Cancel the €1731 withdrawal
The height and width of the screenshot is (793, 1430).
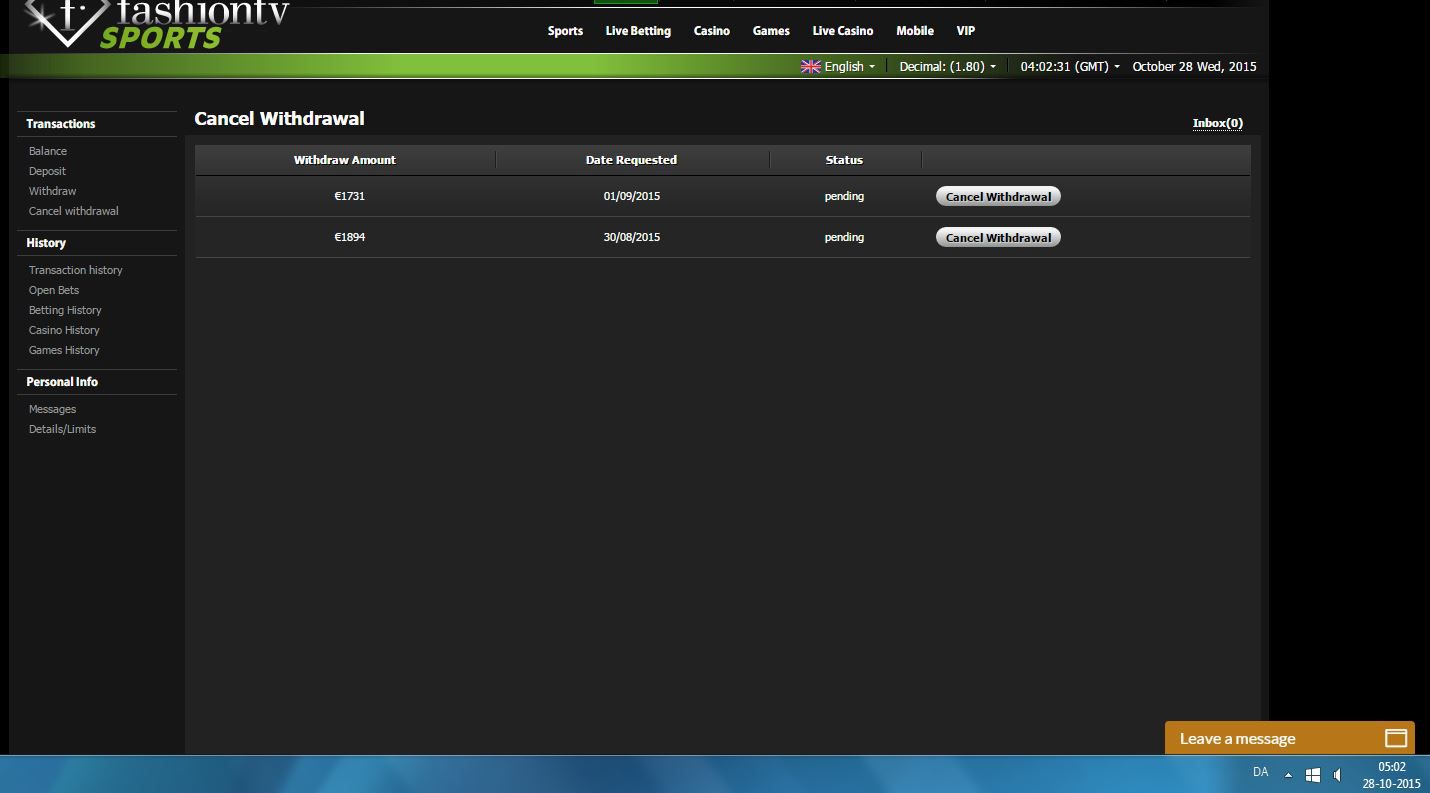click(998, 196)
